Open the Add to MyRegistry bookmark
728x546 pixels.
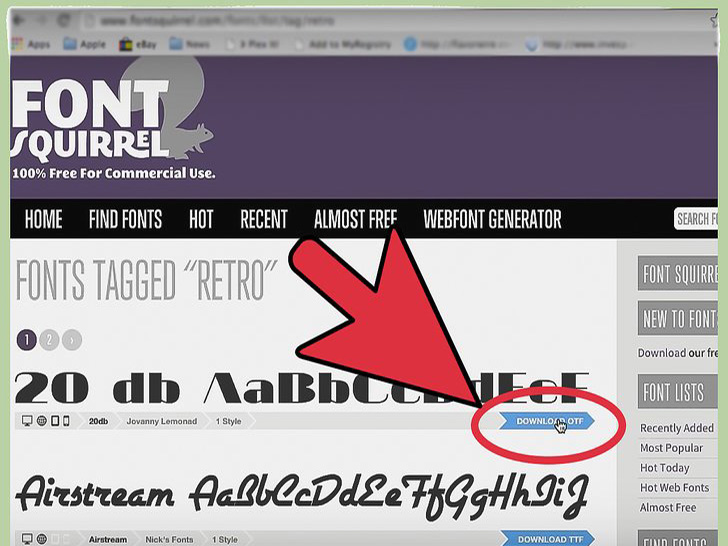point(343,45)
